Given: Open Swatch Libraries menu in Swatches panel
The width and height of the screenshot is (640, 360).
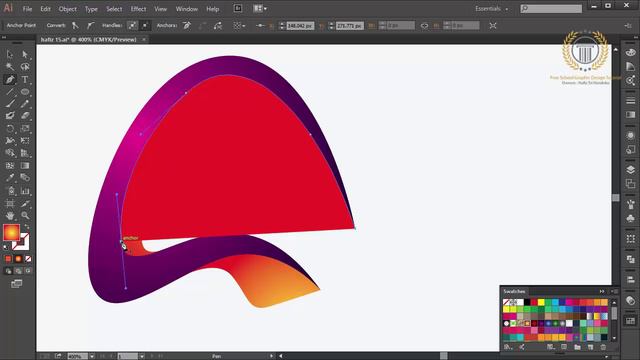Looking at the screenshot, I should pyautogui.click(x=508, y=347).
